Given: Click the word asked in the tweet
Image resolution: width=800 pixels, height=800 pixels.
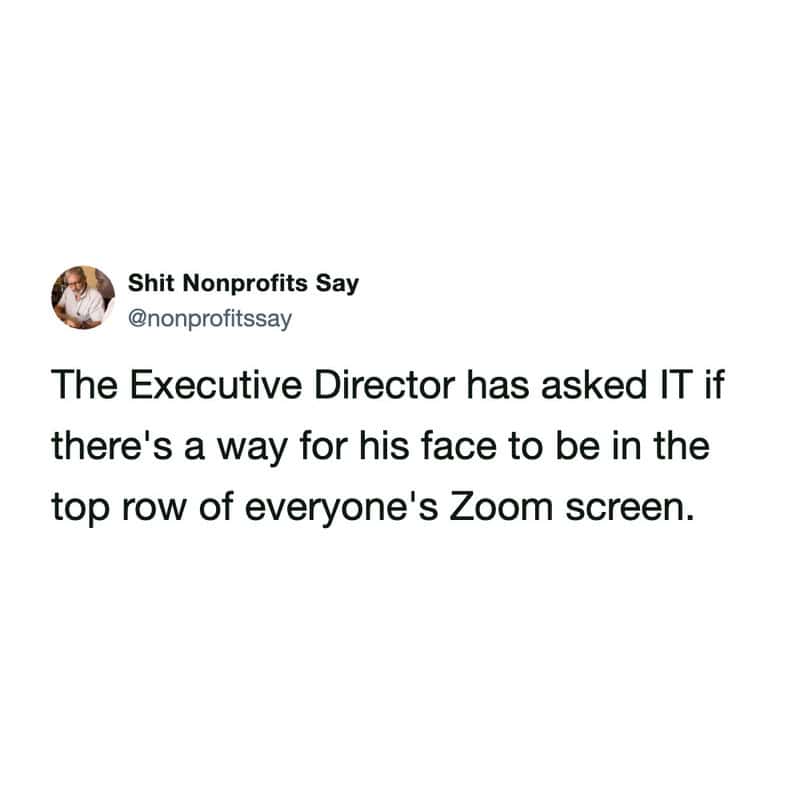Looking at the screenshot, I should (594, 385).
